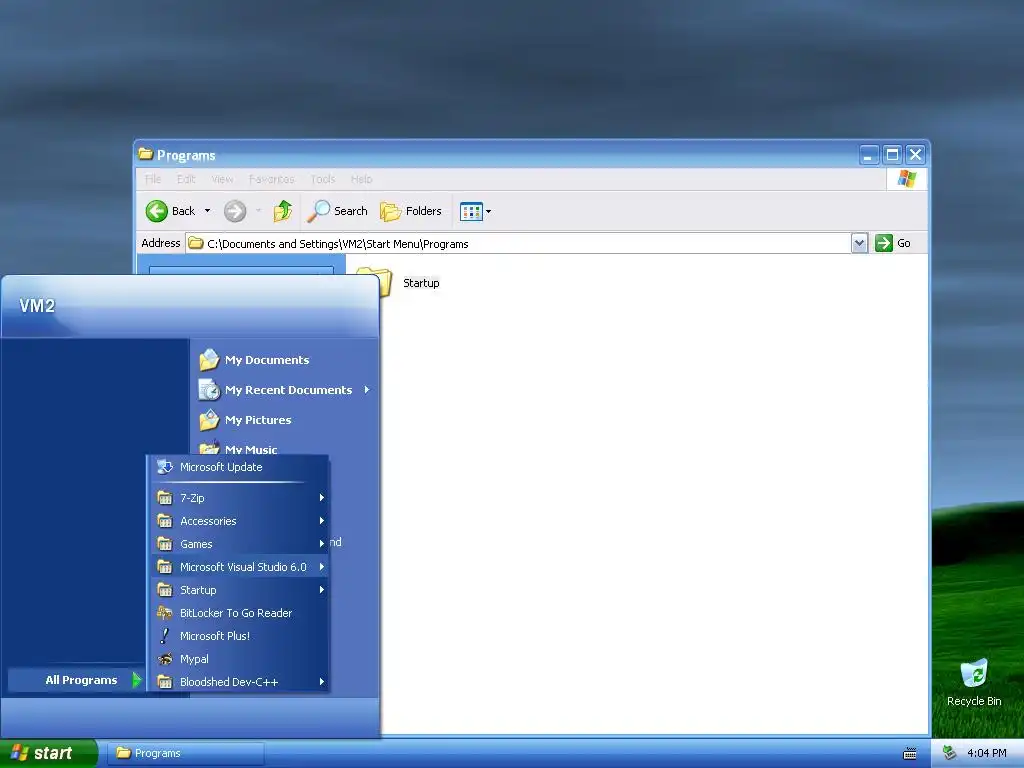
Task: Launch BitLocker To Go Reader
Action: pos(238,613)
